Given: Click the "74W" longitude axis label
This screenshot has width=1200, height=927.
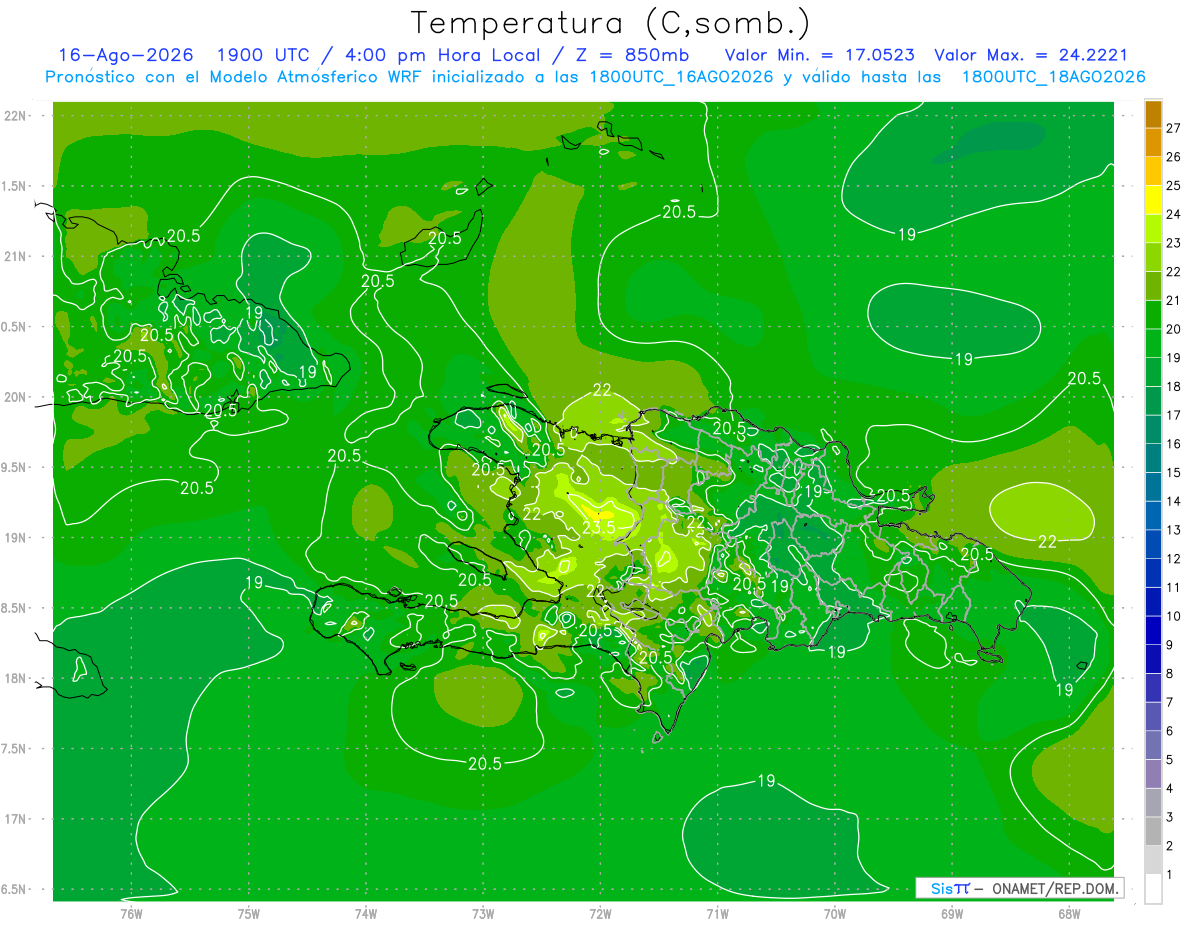Looking at the screenshot, I should point(366,913).
